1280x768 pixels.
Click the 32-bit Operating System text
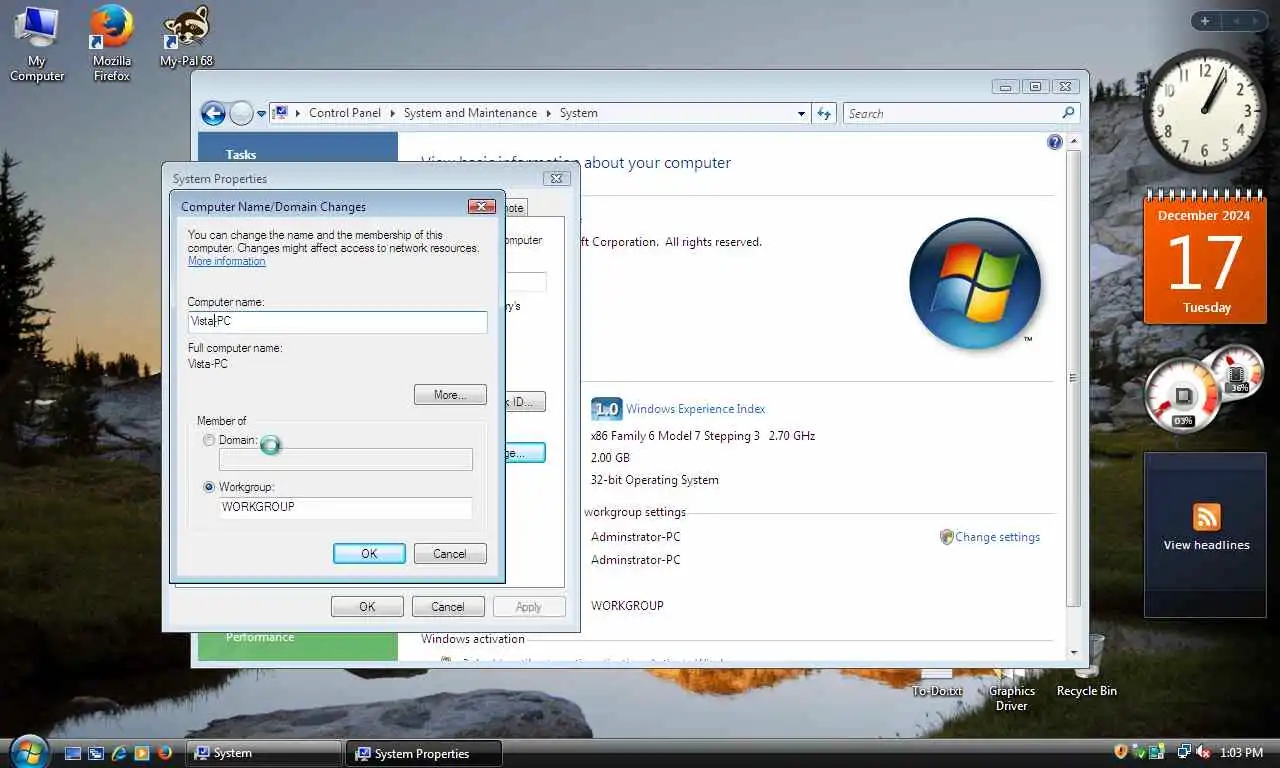point(655,480)
